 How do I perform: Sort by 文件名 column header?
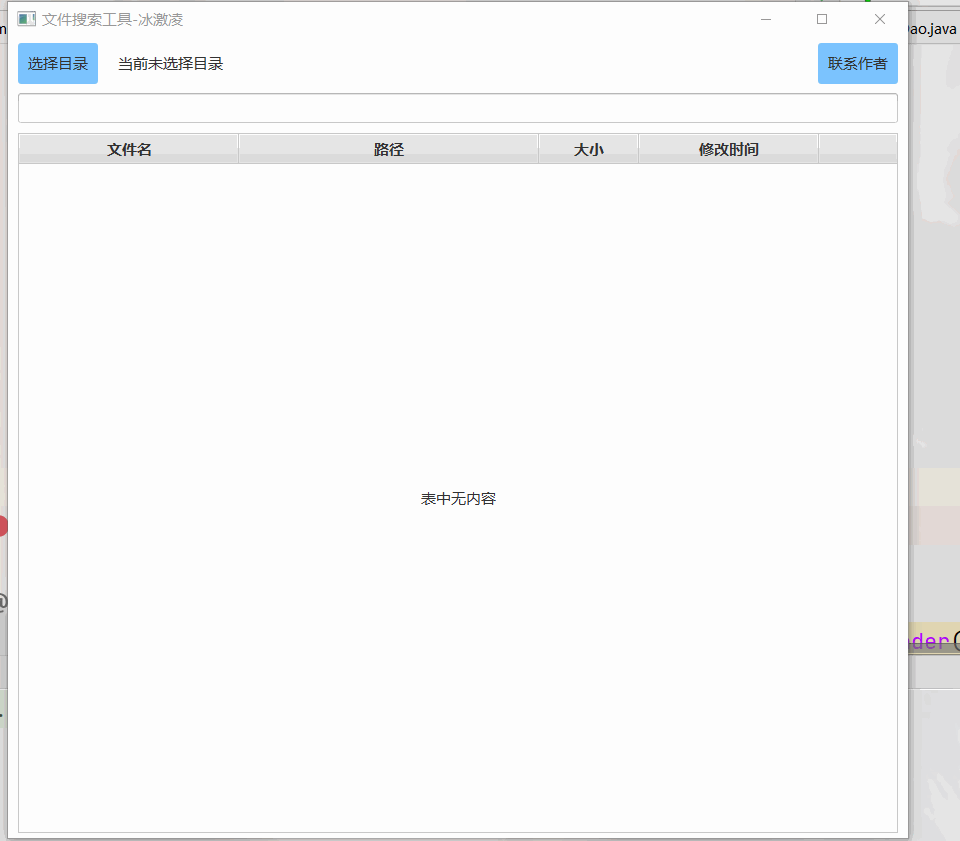129,149
